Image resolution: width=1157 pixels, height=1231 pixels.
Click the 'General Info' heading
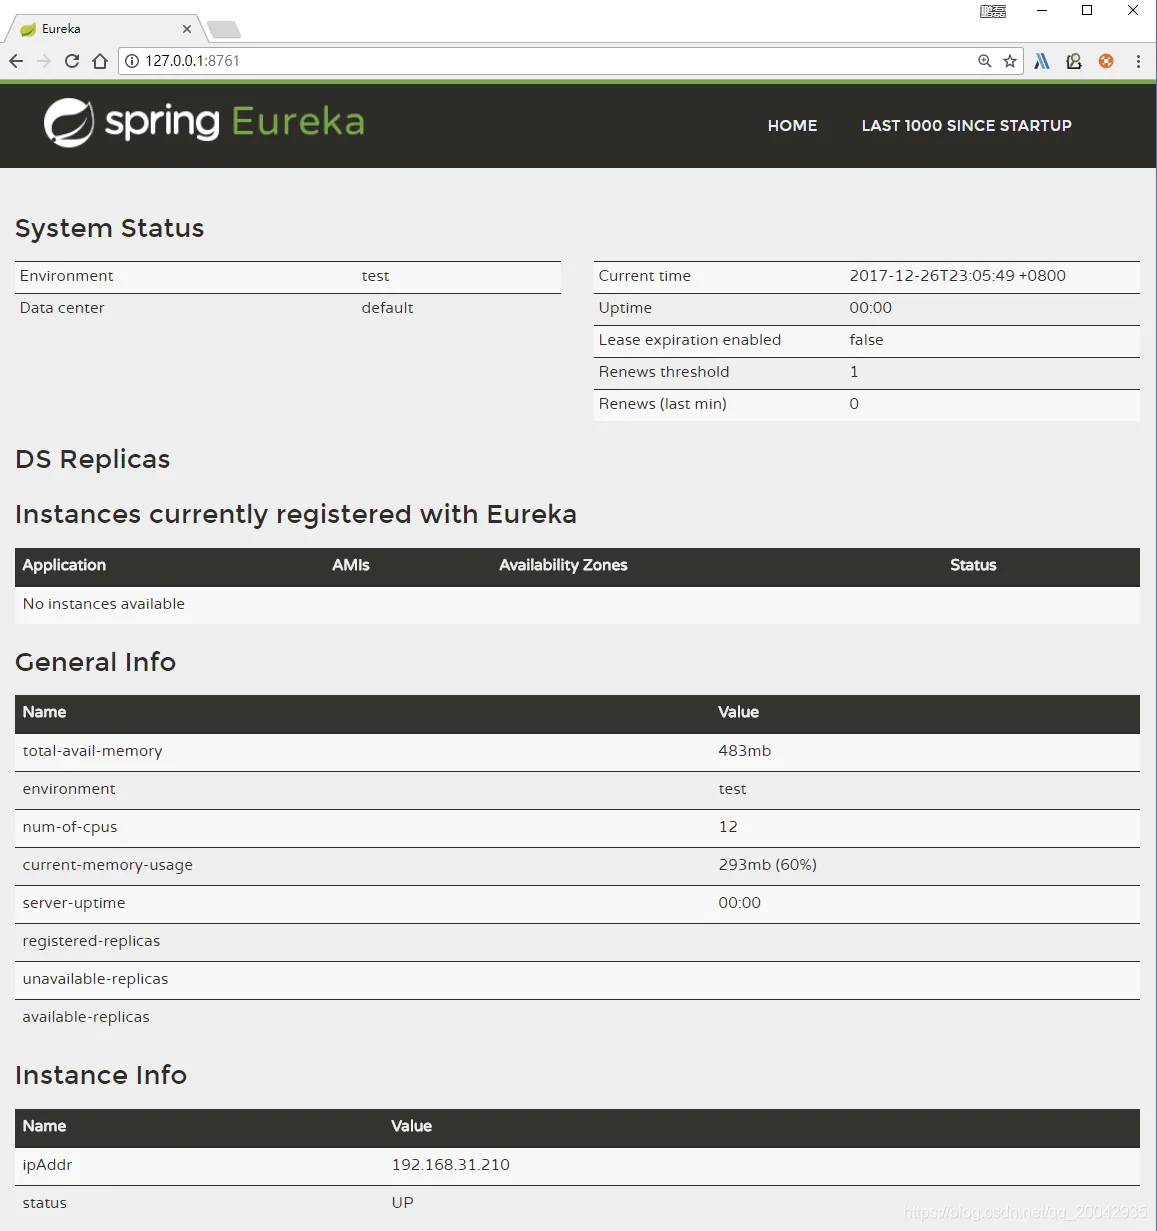tap(95, 662)
